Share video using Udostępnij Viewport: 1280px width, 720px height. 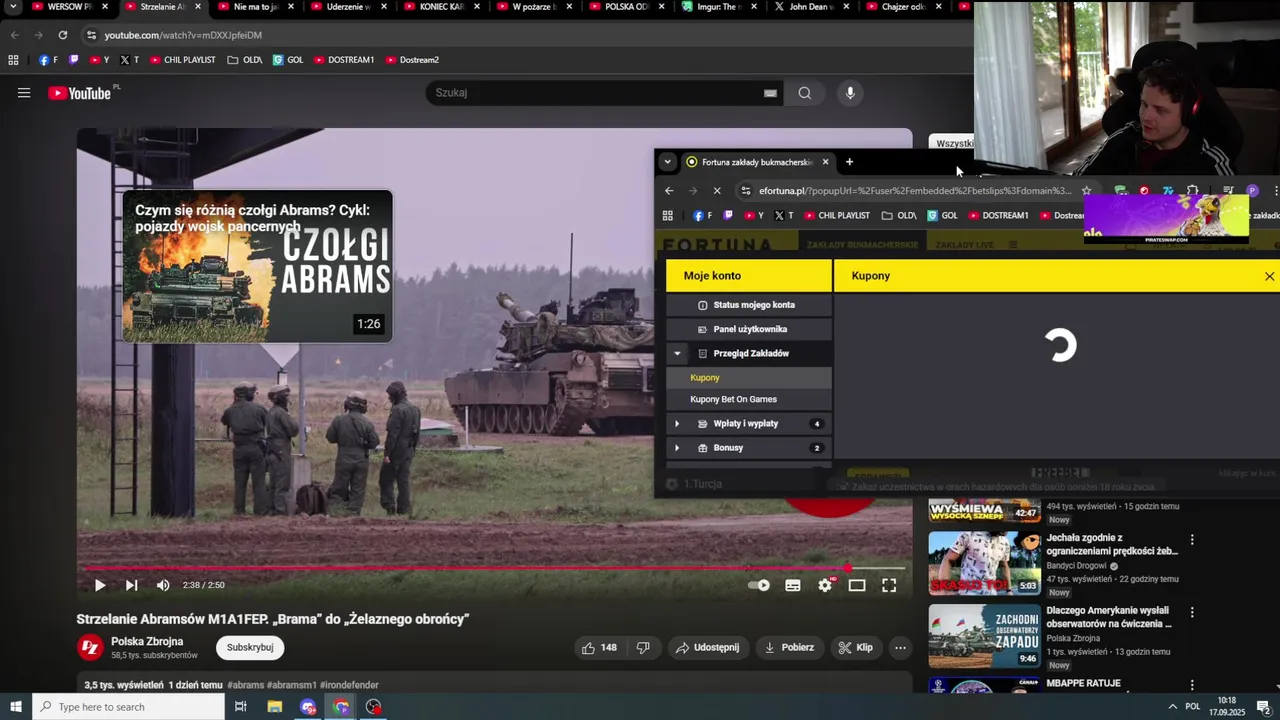tap(708, 647)
